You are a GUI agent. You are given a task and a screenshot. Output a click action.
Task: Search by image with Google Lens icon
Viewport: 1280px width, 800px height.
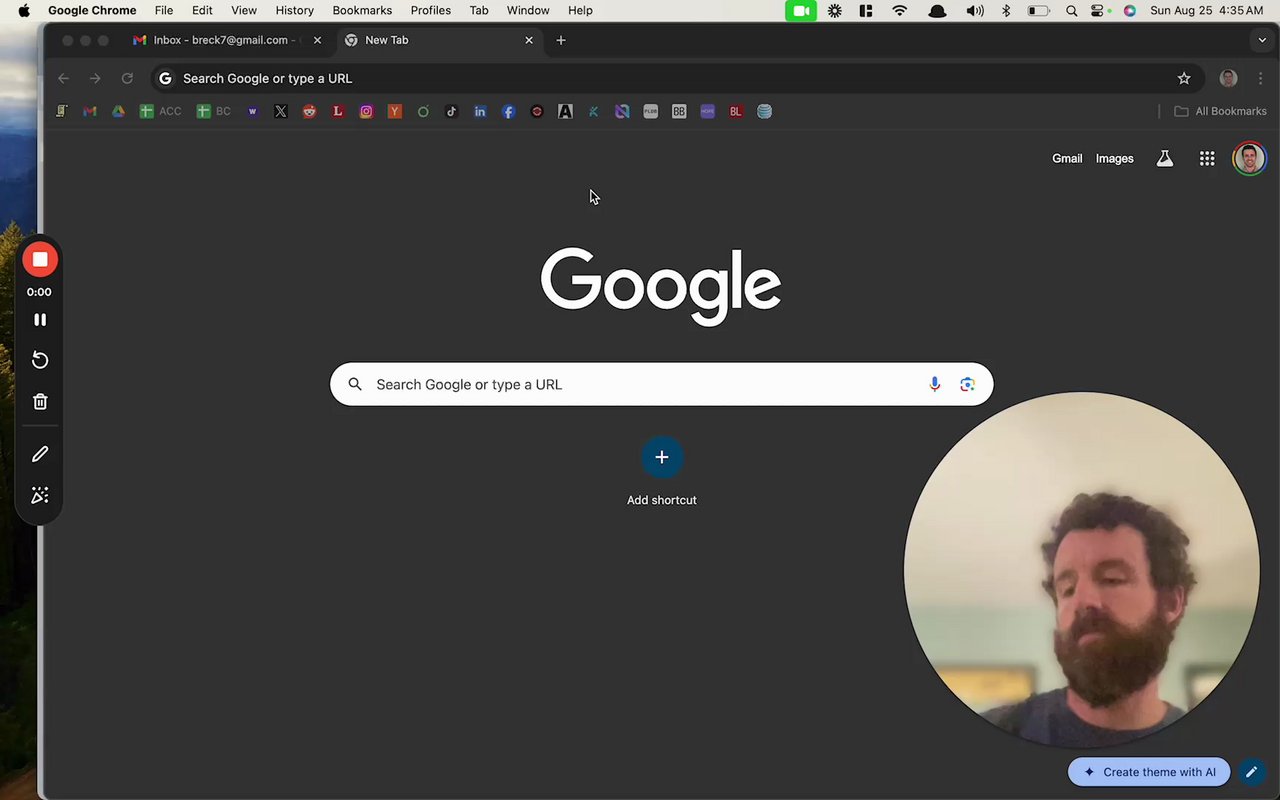pyautogui.click(x=967, y=384)
